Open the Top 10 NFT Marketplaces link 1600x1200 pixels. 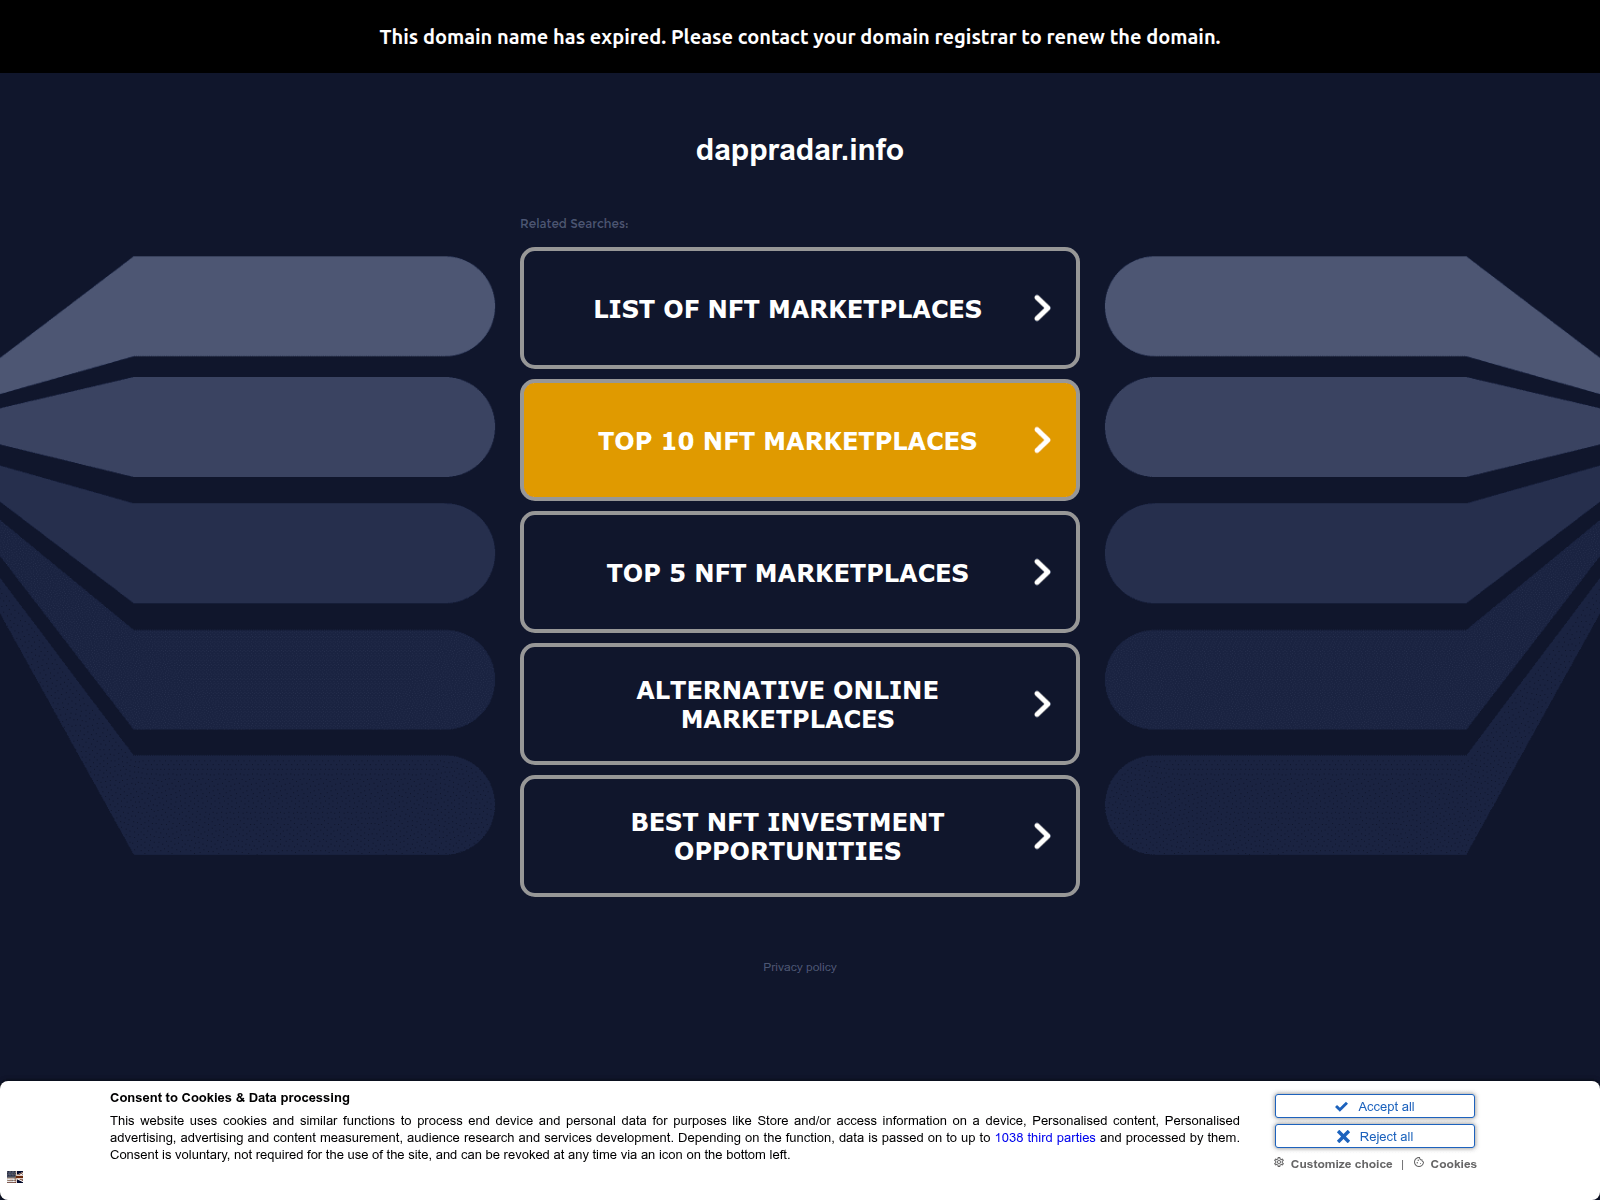pos(799,440)
